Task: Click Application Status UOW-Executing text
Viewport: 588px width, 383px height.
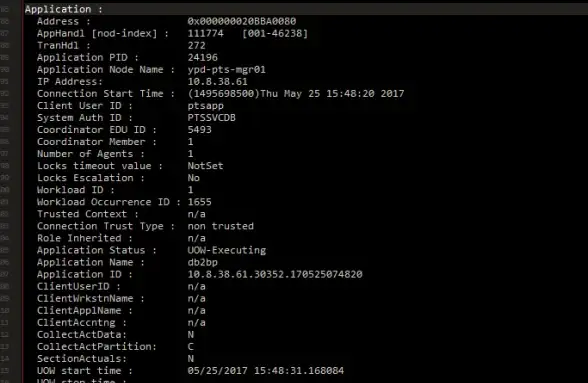Action: click(226, 250)
